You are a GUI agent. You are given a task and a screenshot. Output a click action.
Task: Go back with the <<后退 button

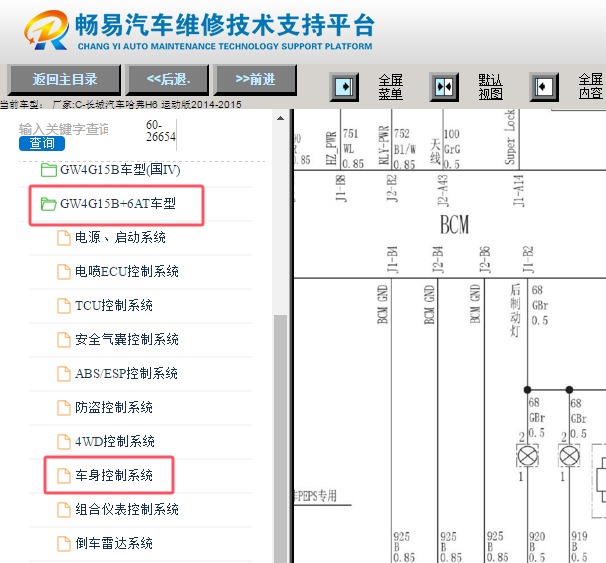click(x=168, y=80)
